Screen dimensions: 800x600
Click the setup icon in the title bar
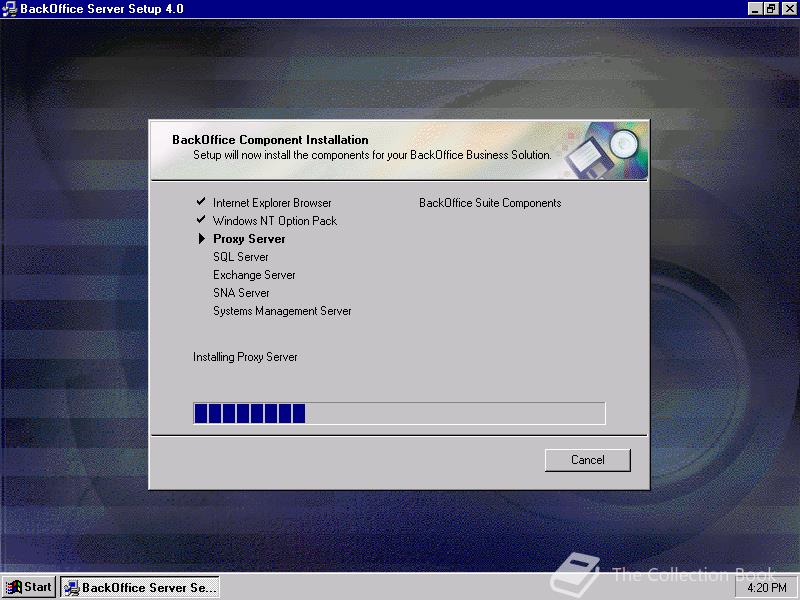point(10,9)
